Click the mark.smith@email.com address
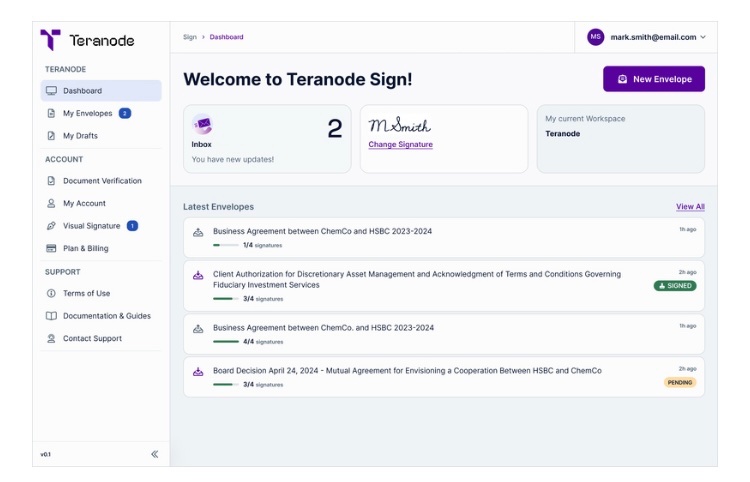 653,37
